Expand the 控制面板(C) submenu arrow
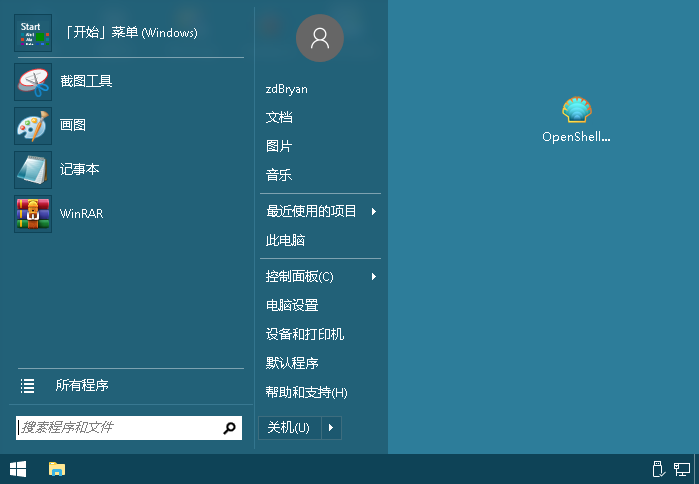Viewport: 699px width, 484px height. click(374, 277)
